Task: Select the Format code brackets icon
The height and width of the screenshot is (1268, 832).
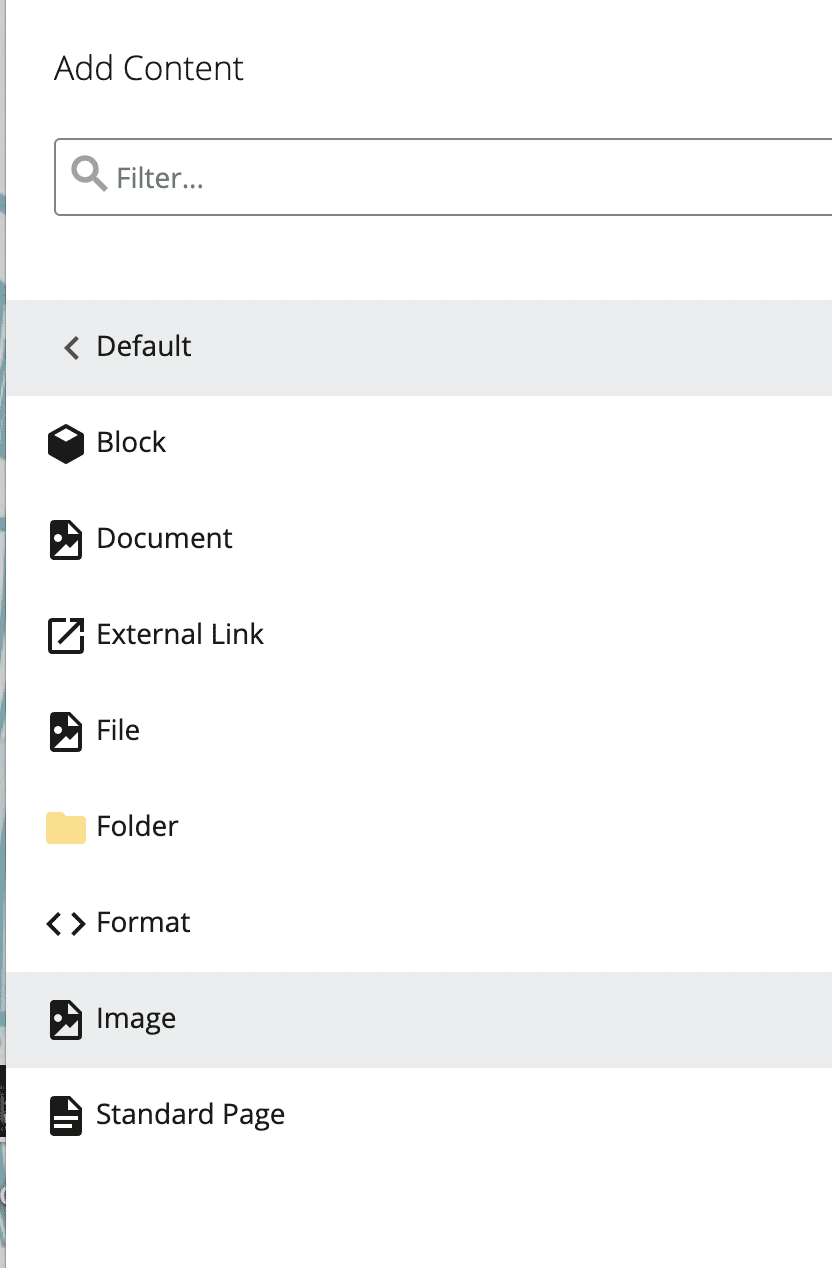Action: [x=64, y=923]
